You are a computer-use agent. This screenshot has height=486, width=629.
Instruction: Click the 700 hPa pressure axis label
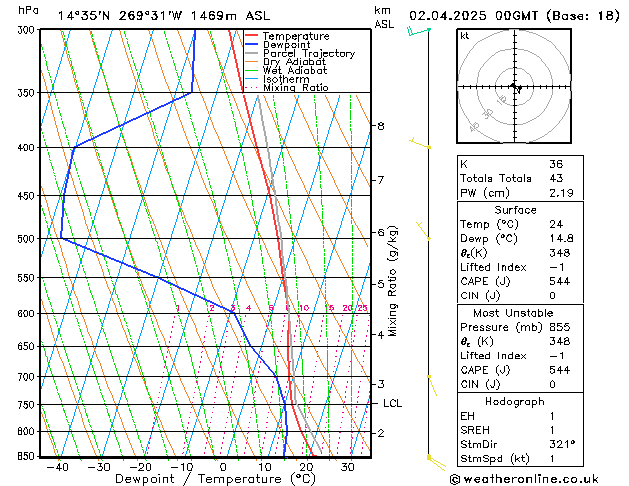pos(28,377)
